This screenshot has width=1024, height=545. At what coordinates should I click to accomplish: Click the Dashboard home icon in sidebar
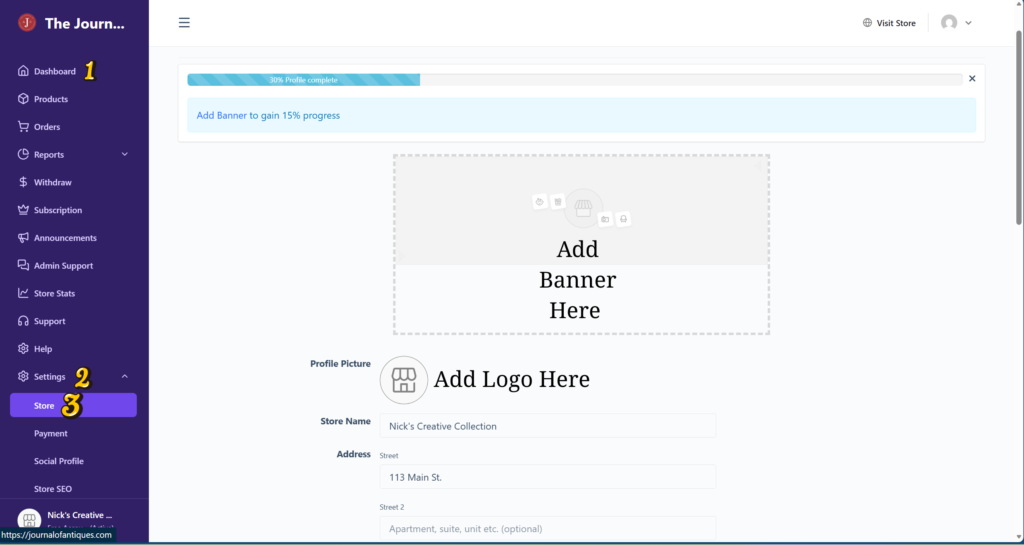point(23,71)
